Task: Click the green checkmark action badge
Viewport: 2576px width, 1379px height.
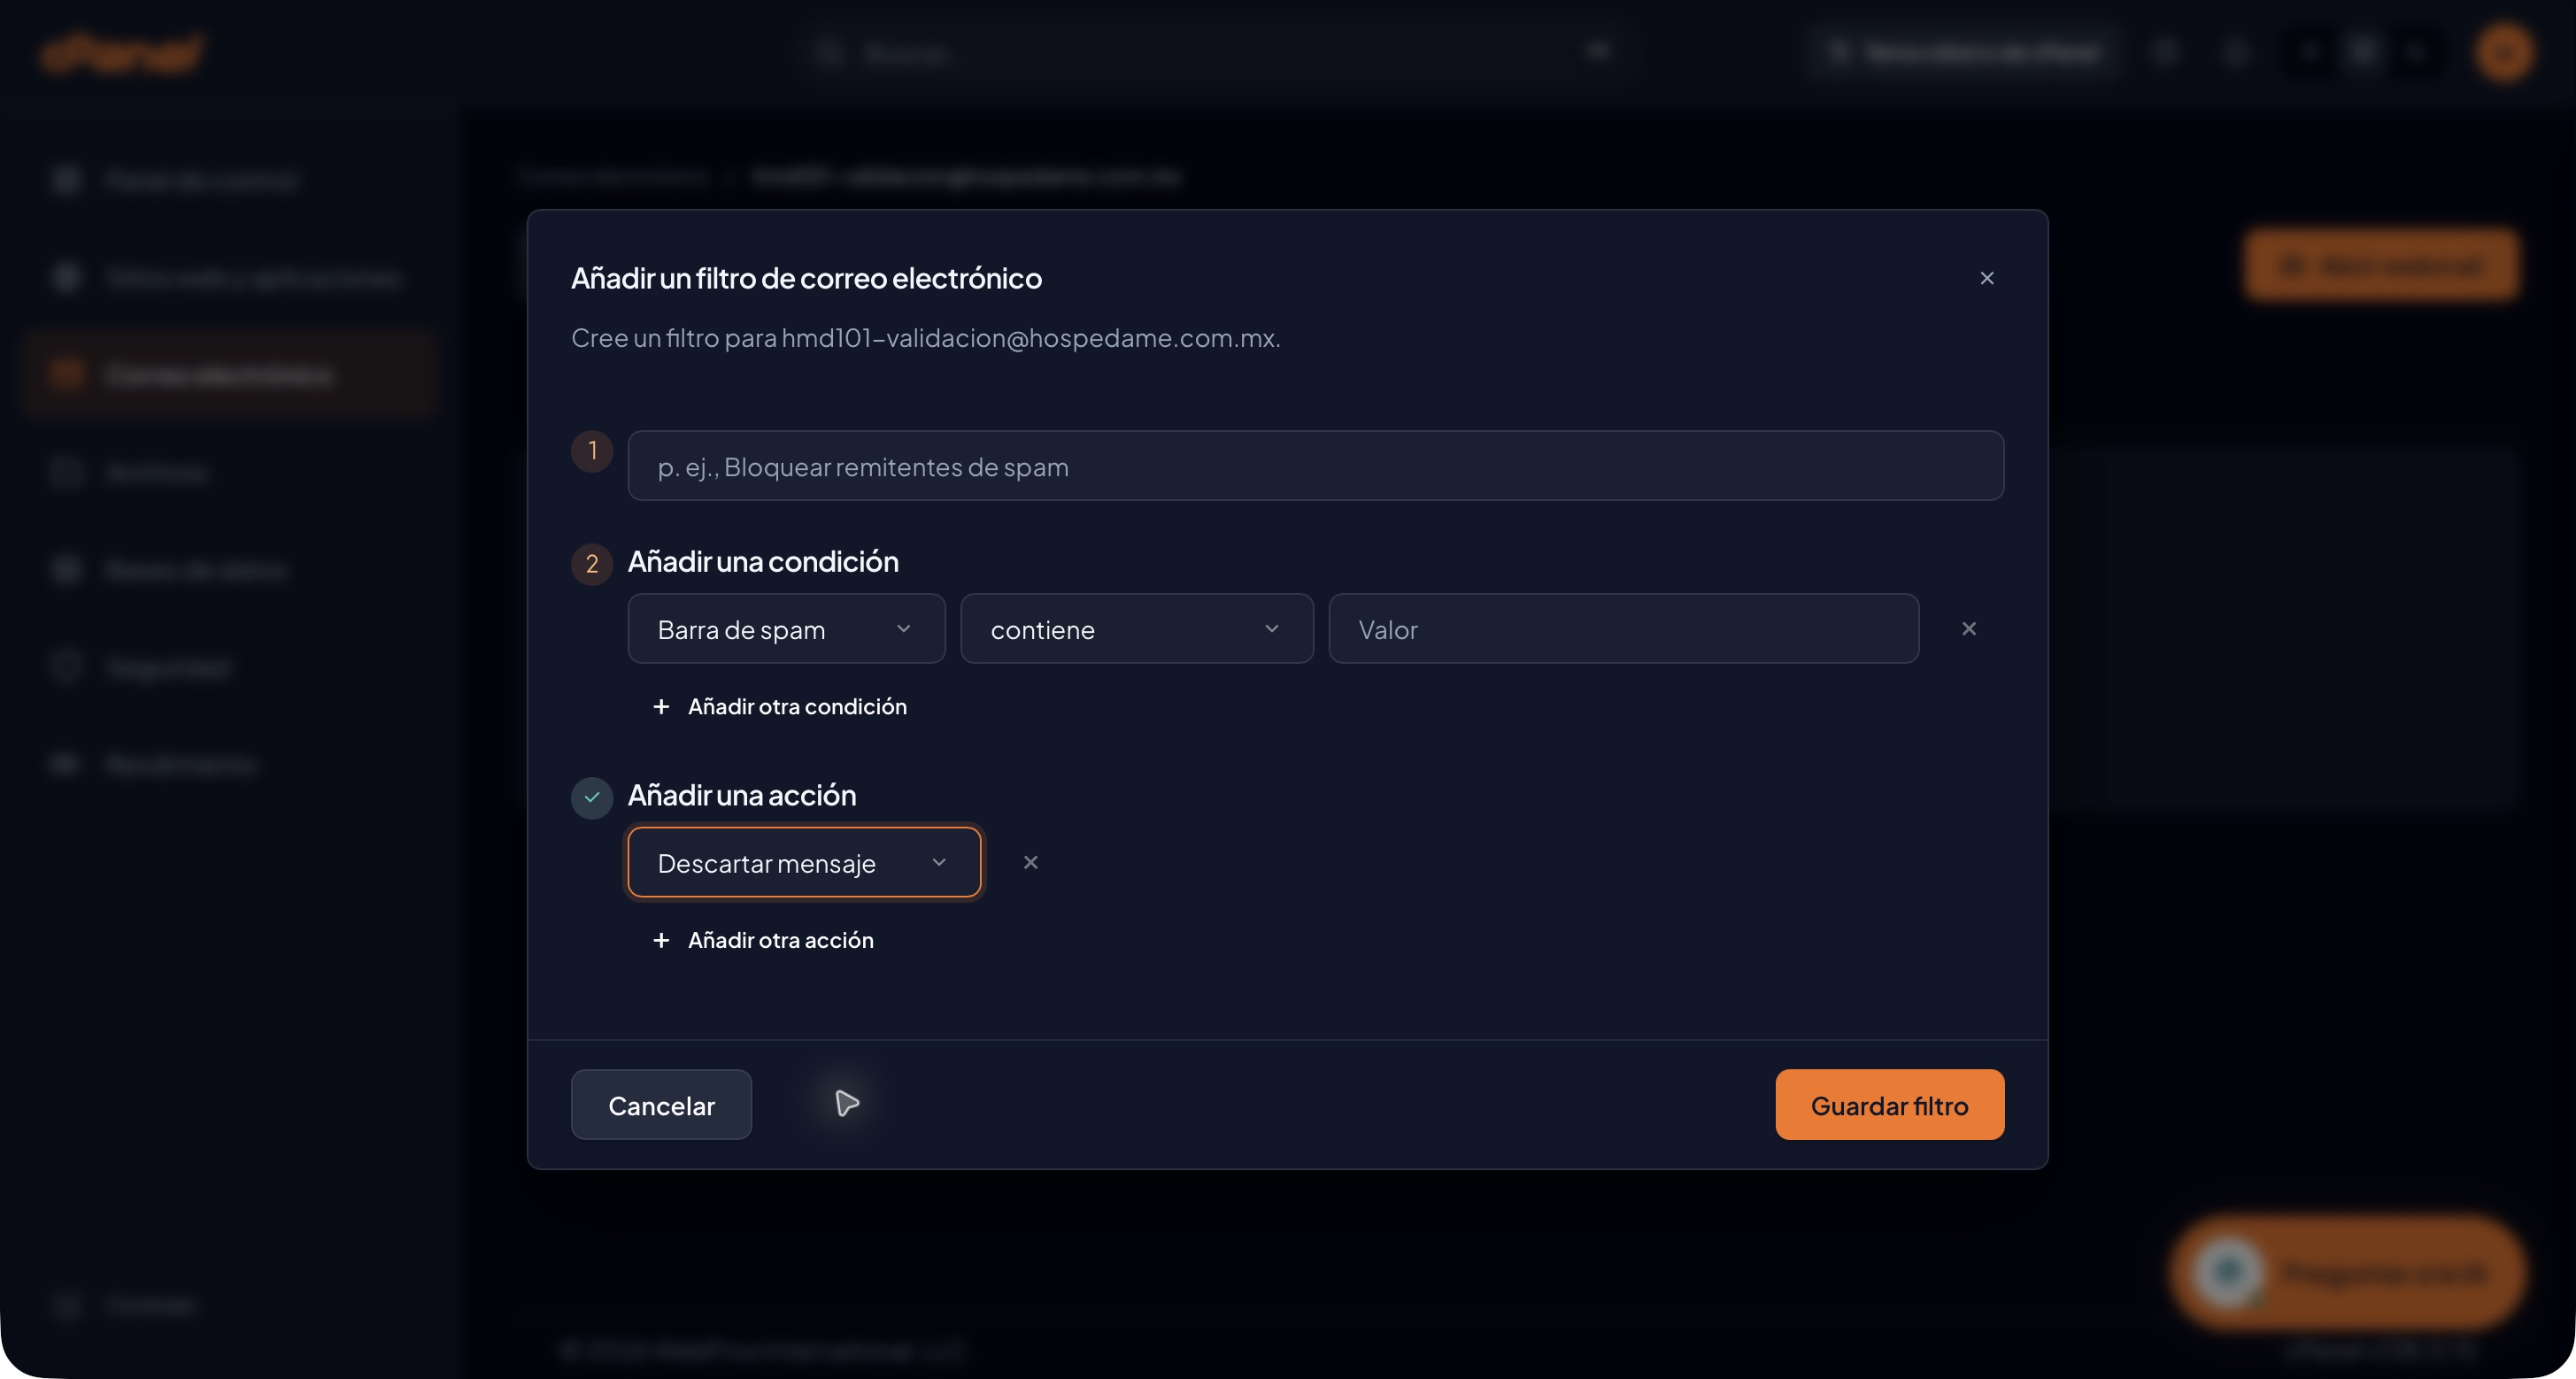Action: coord(592,797)
